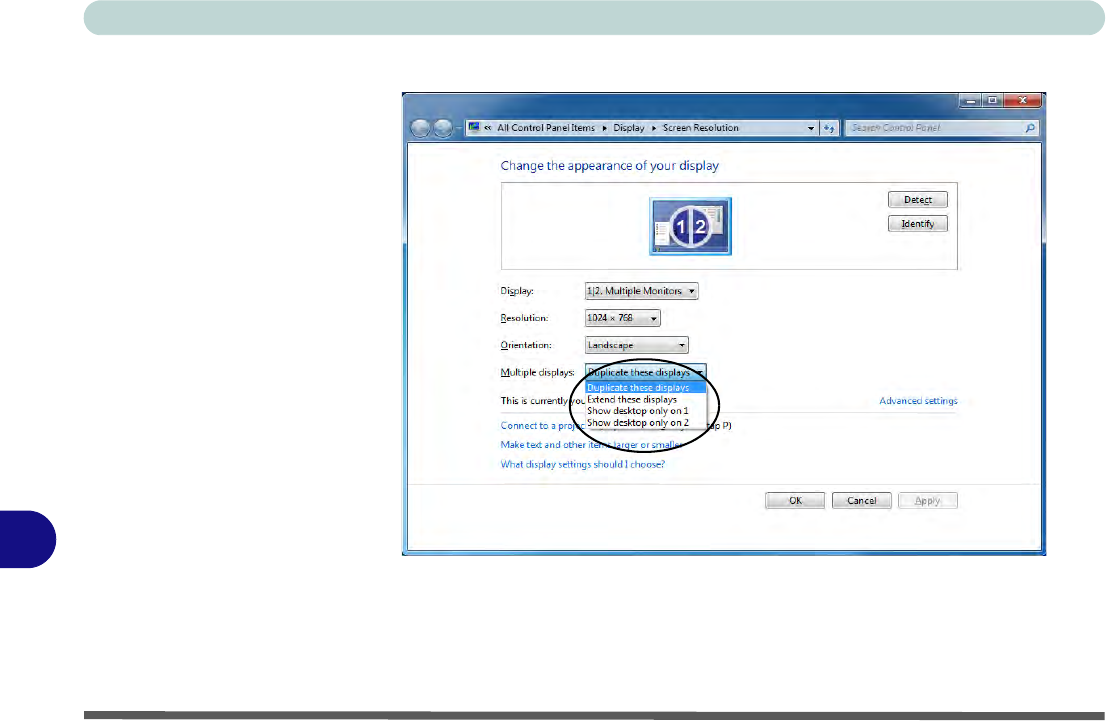This screenshot has width=1106, height=721.
Task: Click the refresh icon beside address bar
Action: (x=829, y=128)
